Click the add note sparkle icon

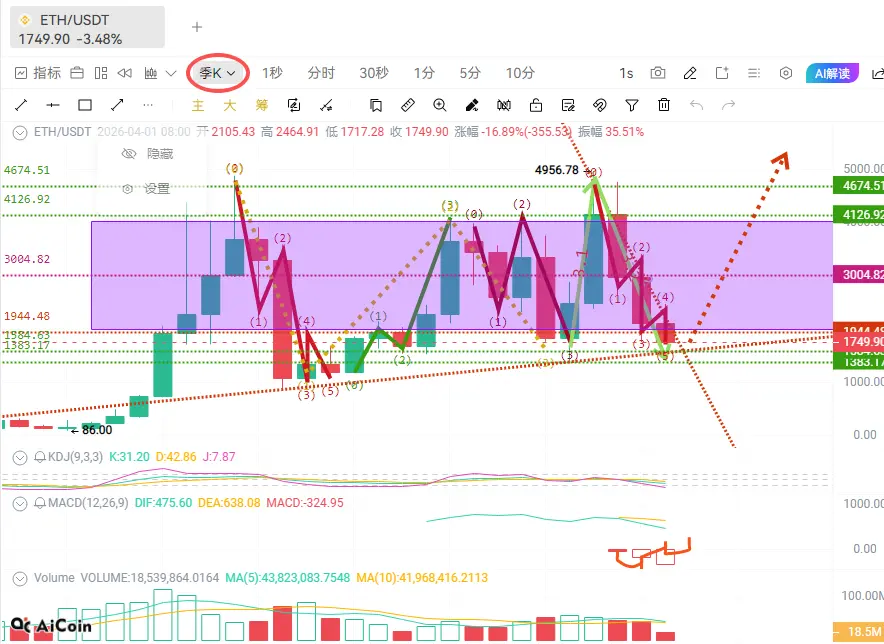722,73
